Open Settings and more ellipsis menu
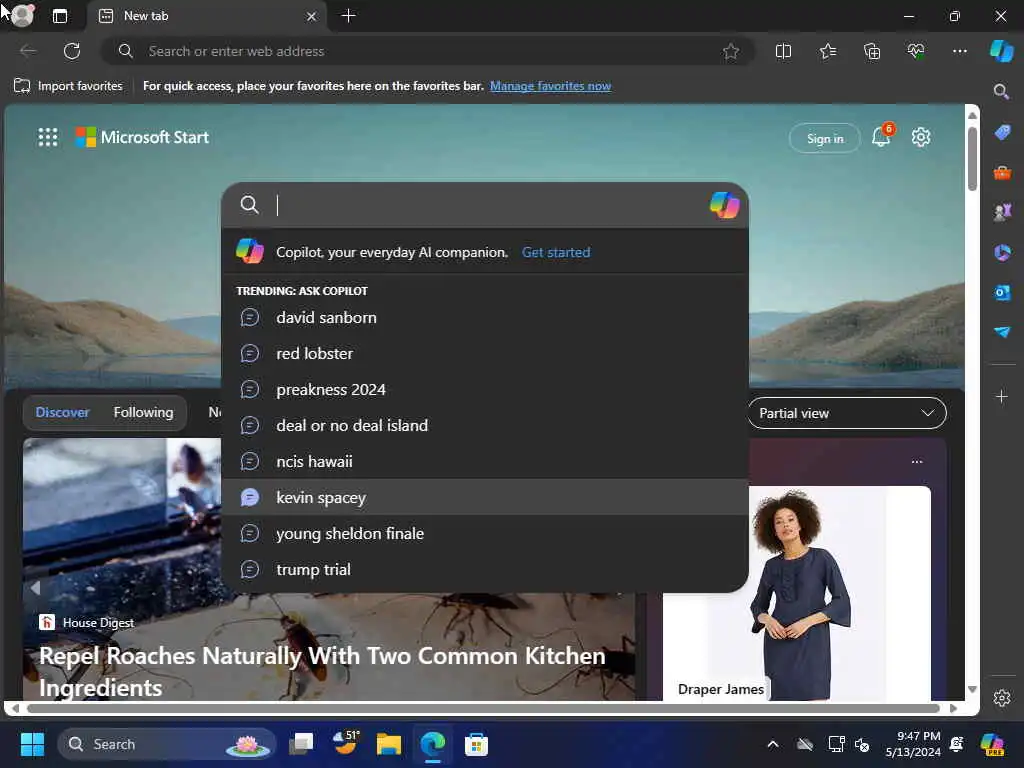 point(959,51)
